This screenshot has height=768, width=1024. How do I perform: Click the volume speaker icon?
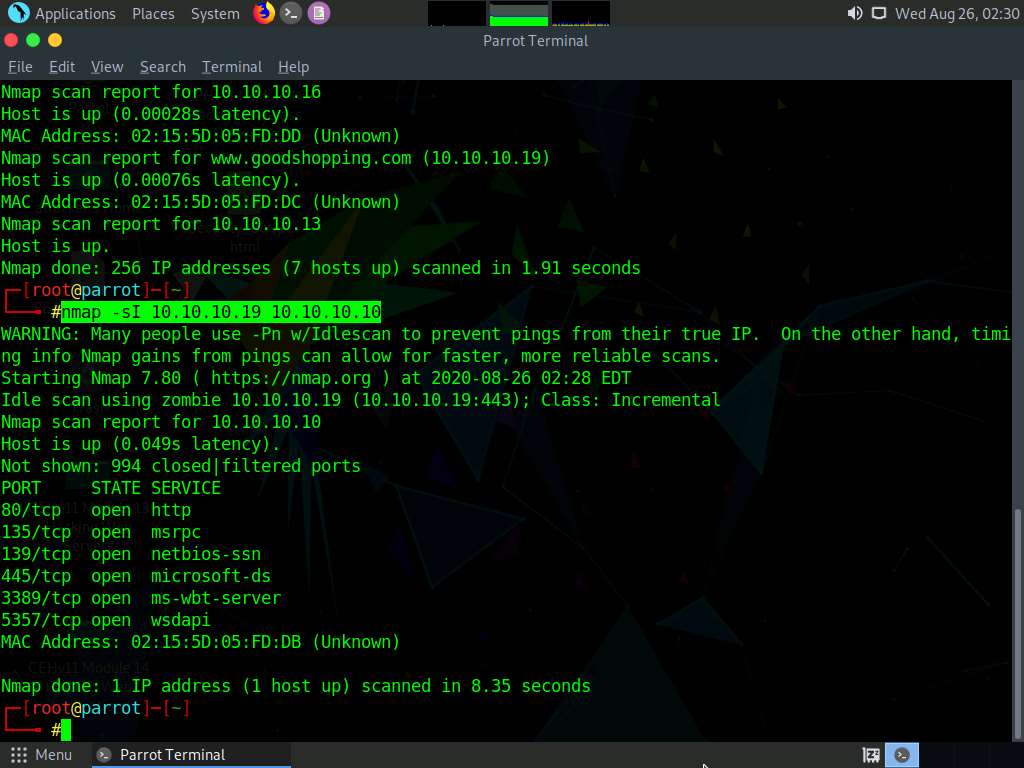[854, 14]
